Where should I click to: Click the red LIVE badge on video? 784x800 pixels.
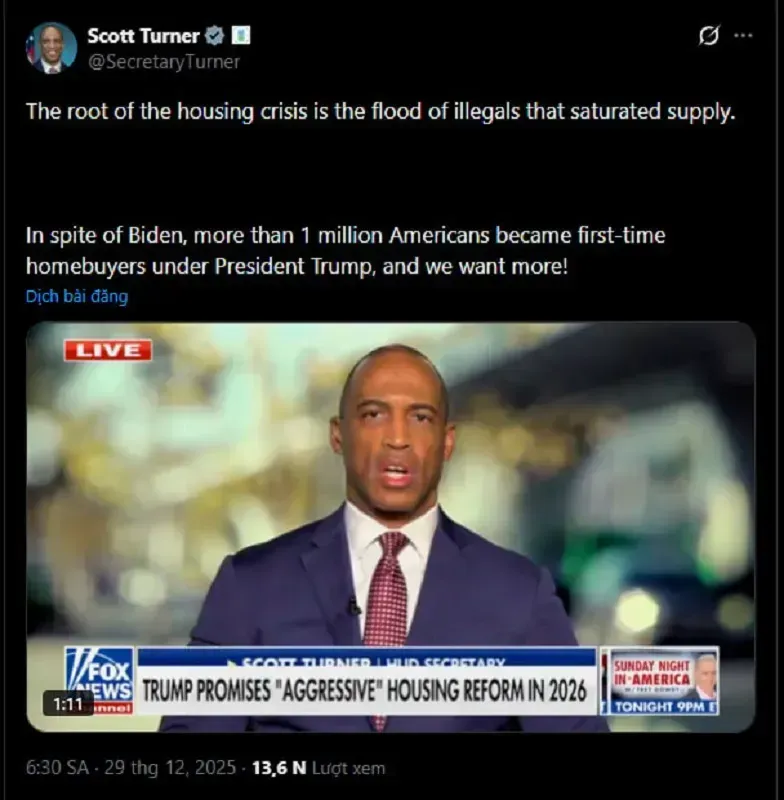(108, 351)
